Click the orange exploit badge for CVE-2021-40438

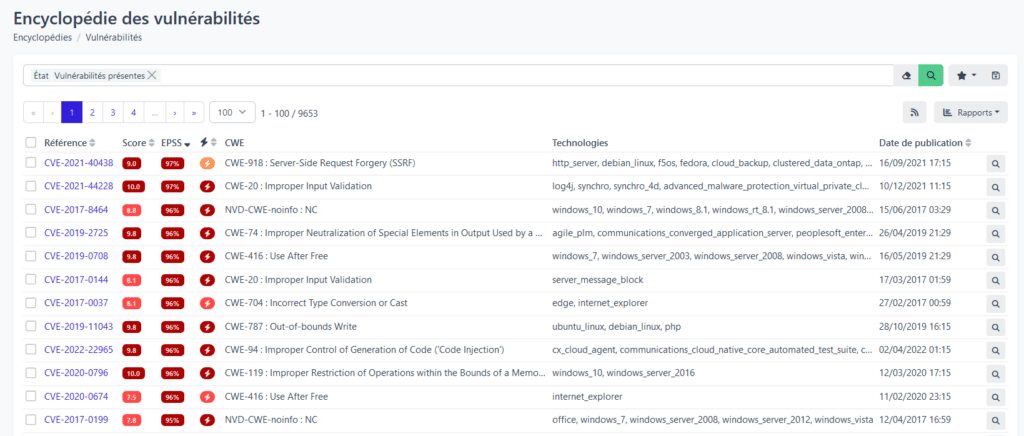(207, 163)
